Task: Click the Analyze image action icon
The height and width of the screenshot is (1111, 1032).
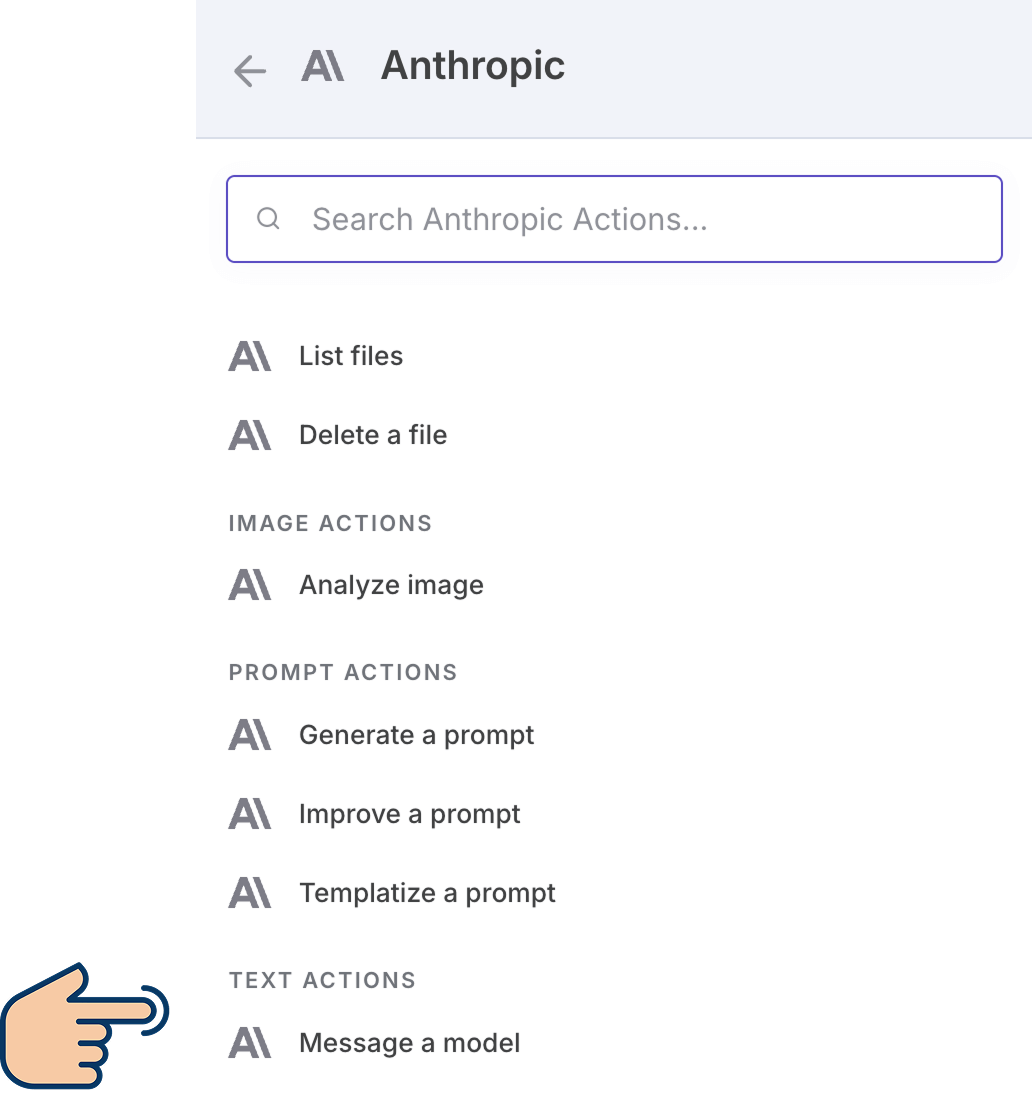Action: click(250, 585)
